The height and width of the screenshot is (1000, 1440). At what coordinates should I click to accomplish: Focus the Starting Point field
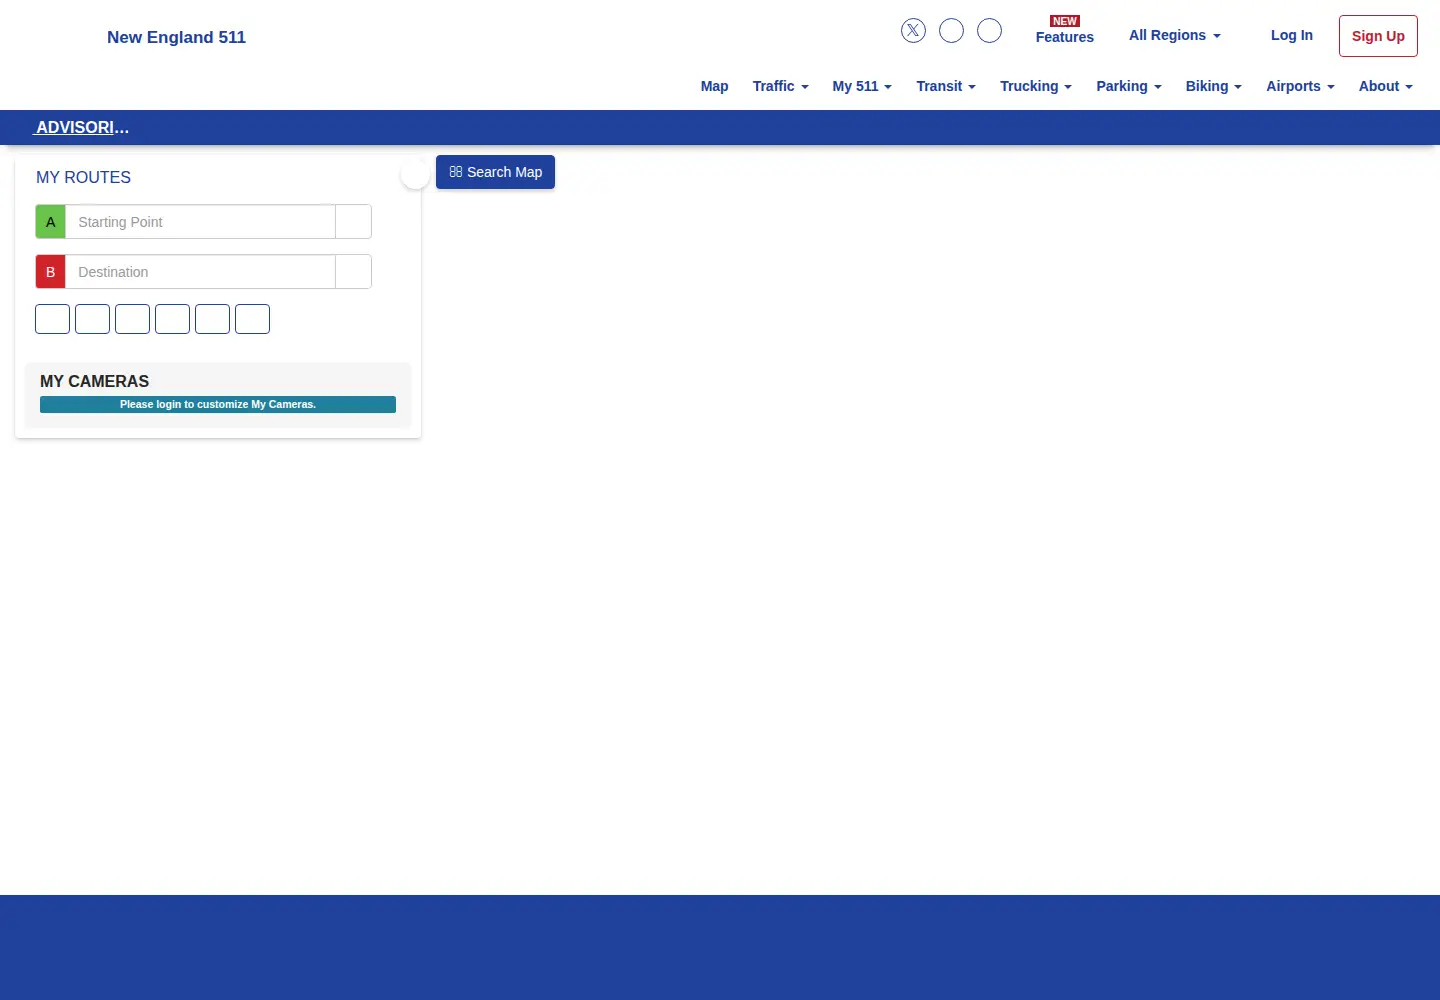200,222
